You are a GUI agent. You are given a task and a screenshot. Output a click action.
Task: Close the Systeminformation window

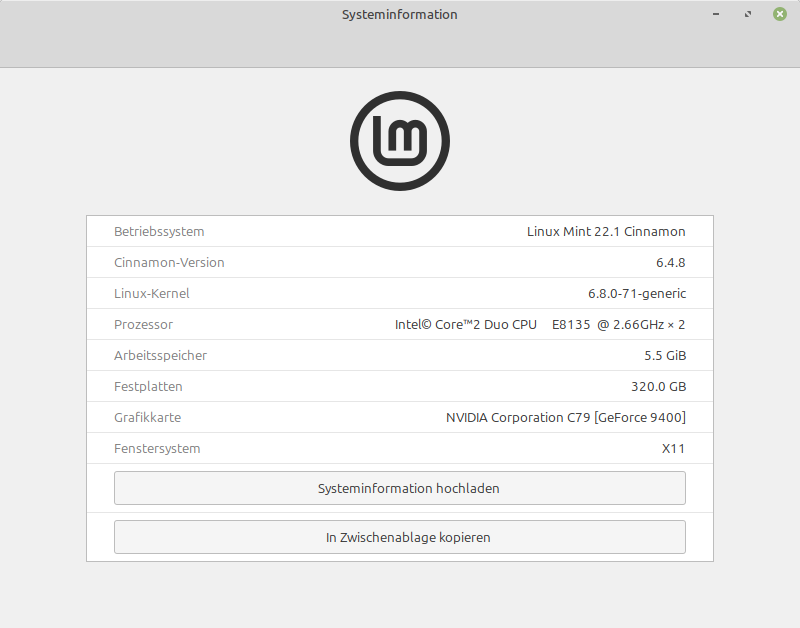pyautogui.click(x=779, y=15)
